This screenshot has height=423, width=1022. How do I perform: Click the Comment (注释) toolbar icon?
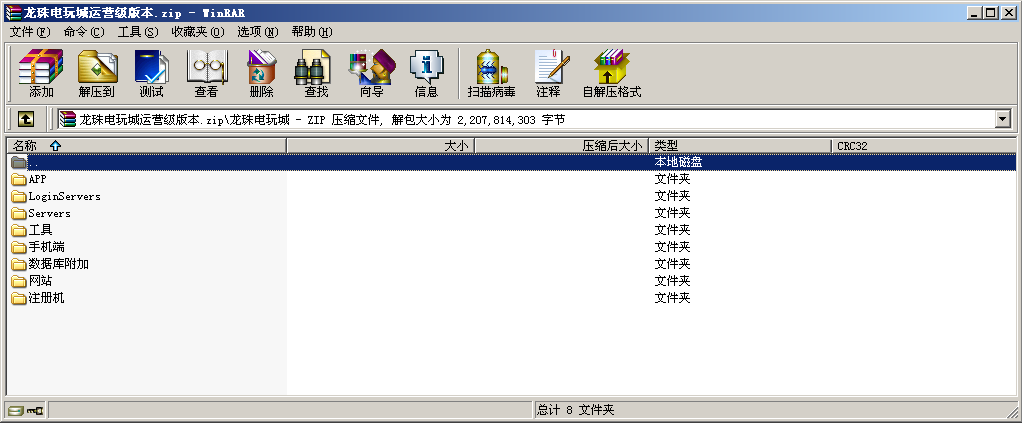coord(548,73)
